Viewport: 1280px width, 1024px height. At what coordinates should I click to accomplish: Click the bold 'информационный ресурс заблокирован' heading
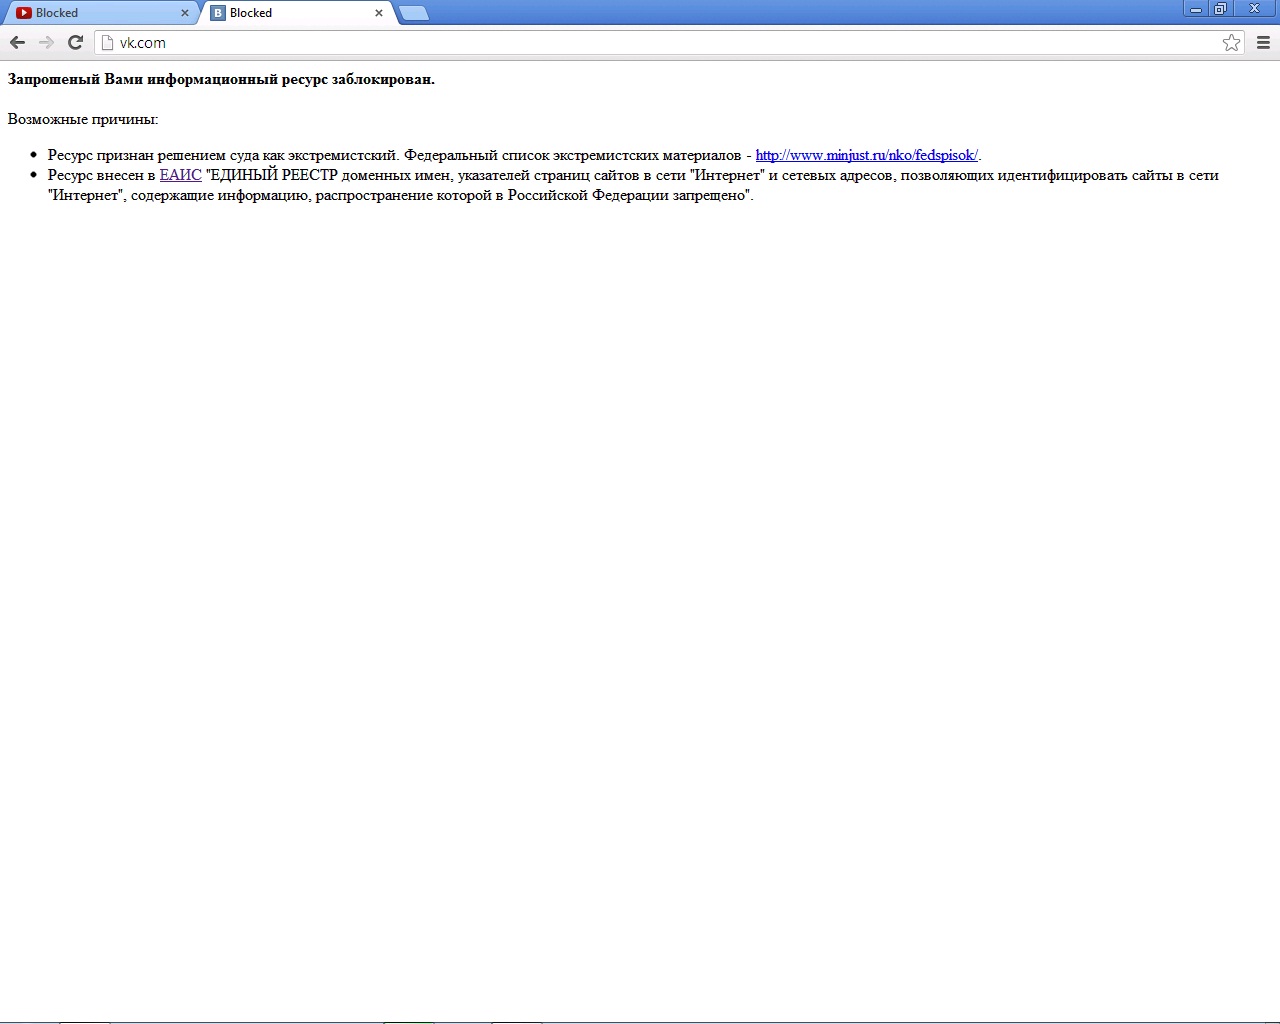221,79
